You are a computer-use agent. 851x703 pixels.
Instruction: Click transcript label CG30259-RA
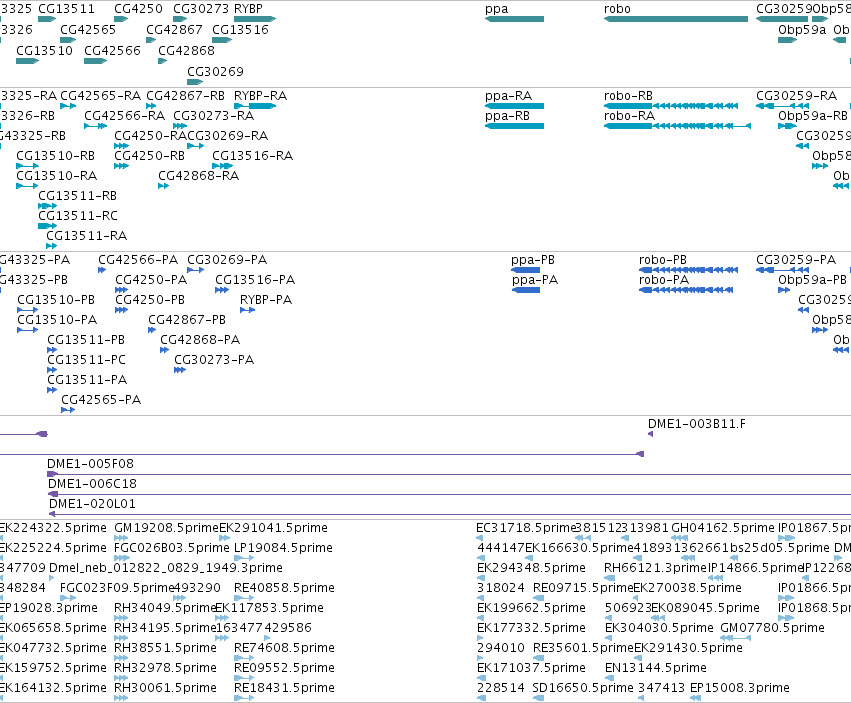[x=797, y=96]
